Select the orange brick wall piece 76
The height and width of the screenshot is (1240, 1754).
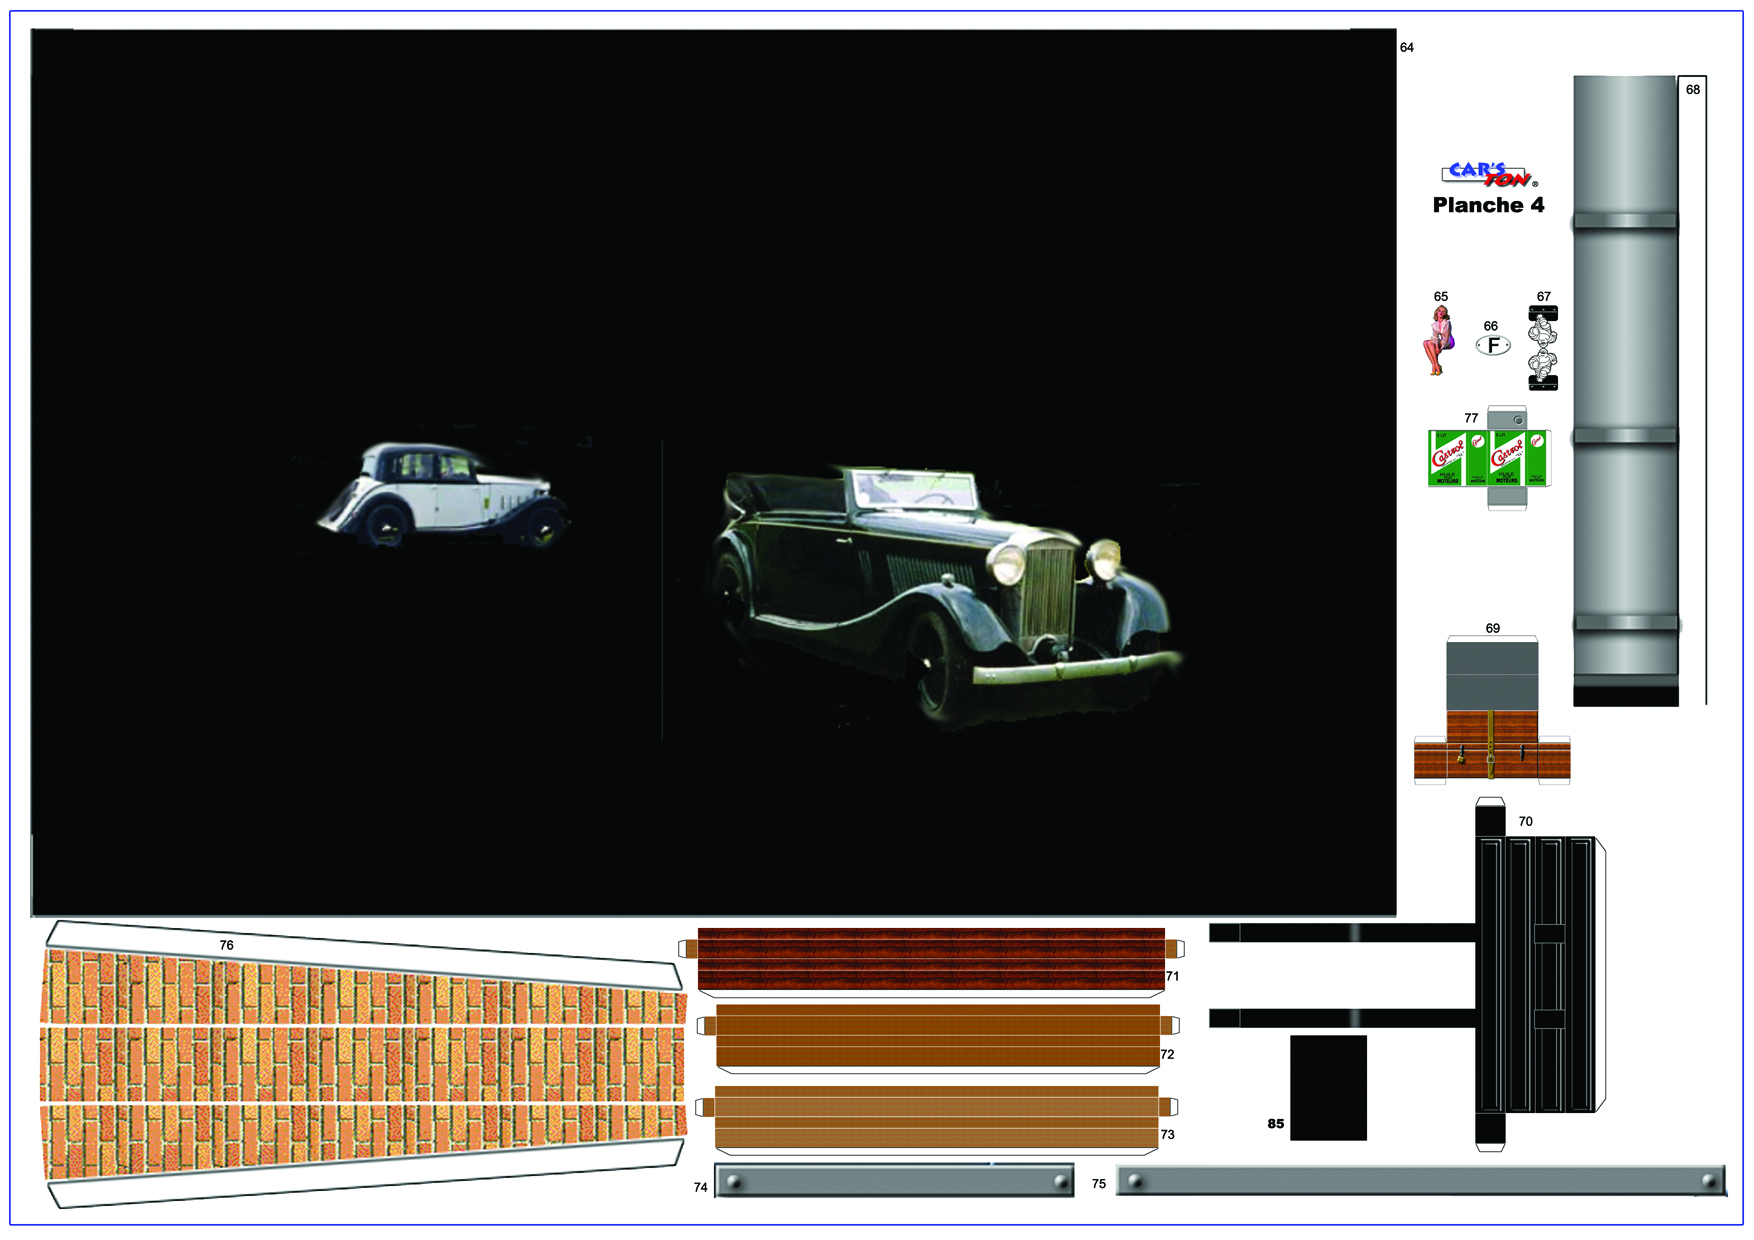point(363,1063)
